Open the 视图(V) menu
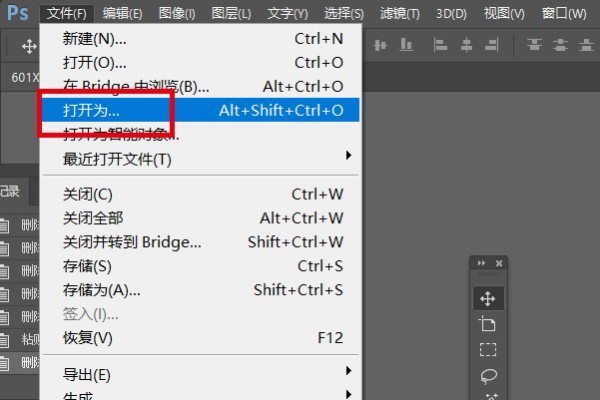 [x=504, y=14]
